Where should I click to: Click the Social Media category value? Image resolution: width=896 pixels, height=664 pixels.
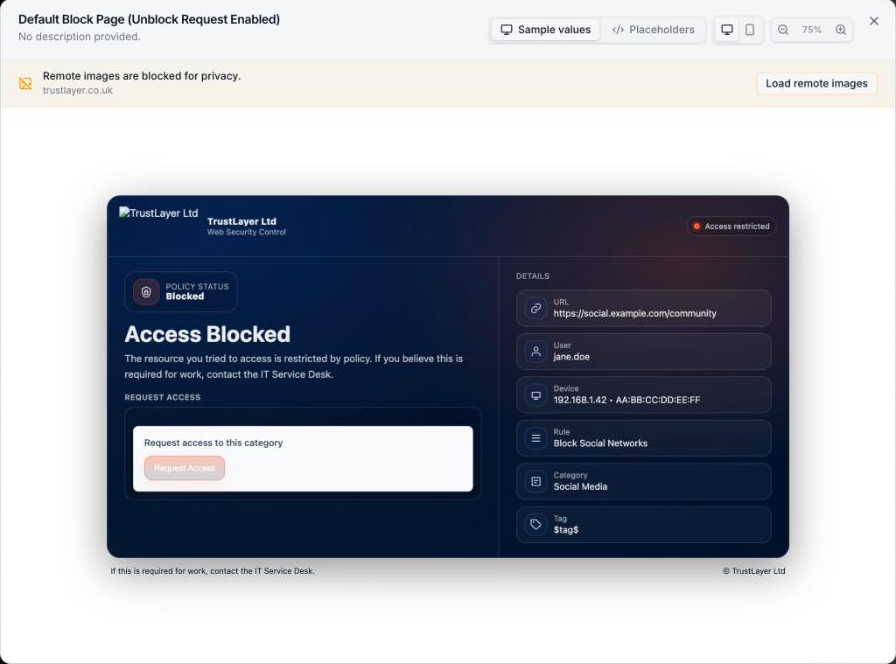click(x=580, y=487)
